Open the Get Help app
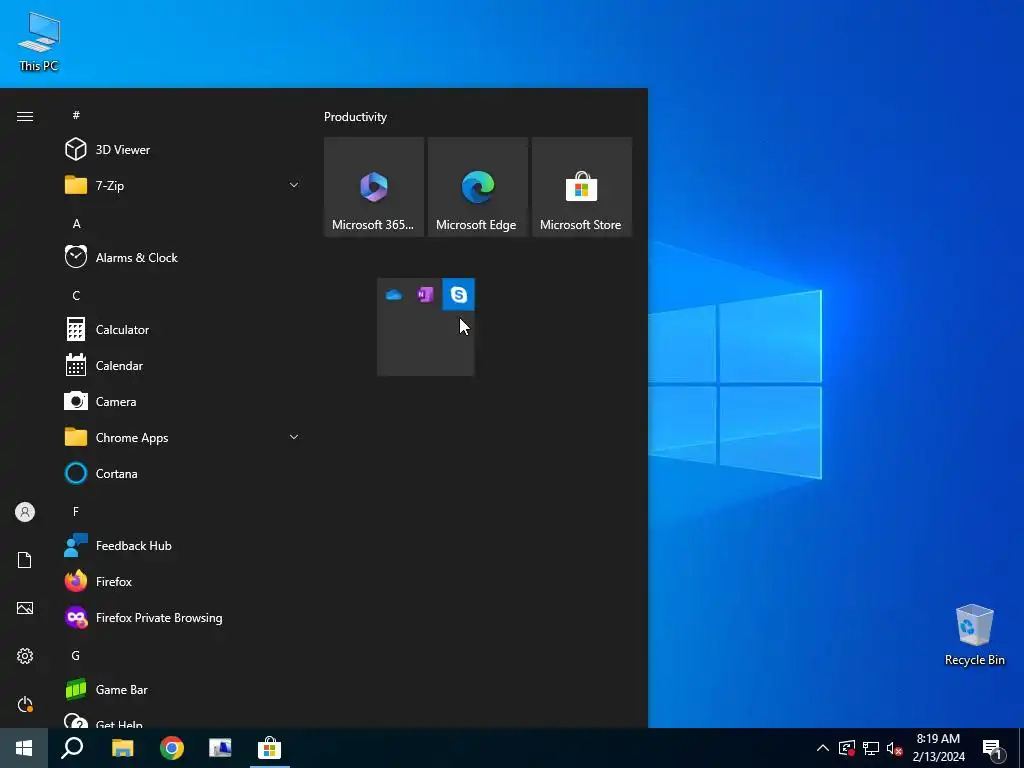The height and width of the screenshot is (768, 1024). coord(182,720)
